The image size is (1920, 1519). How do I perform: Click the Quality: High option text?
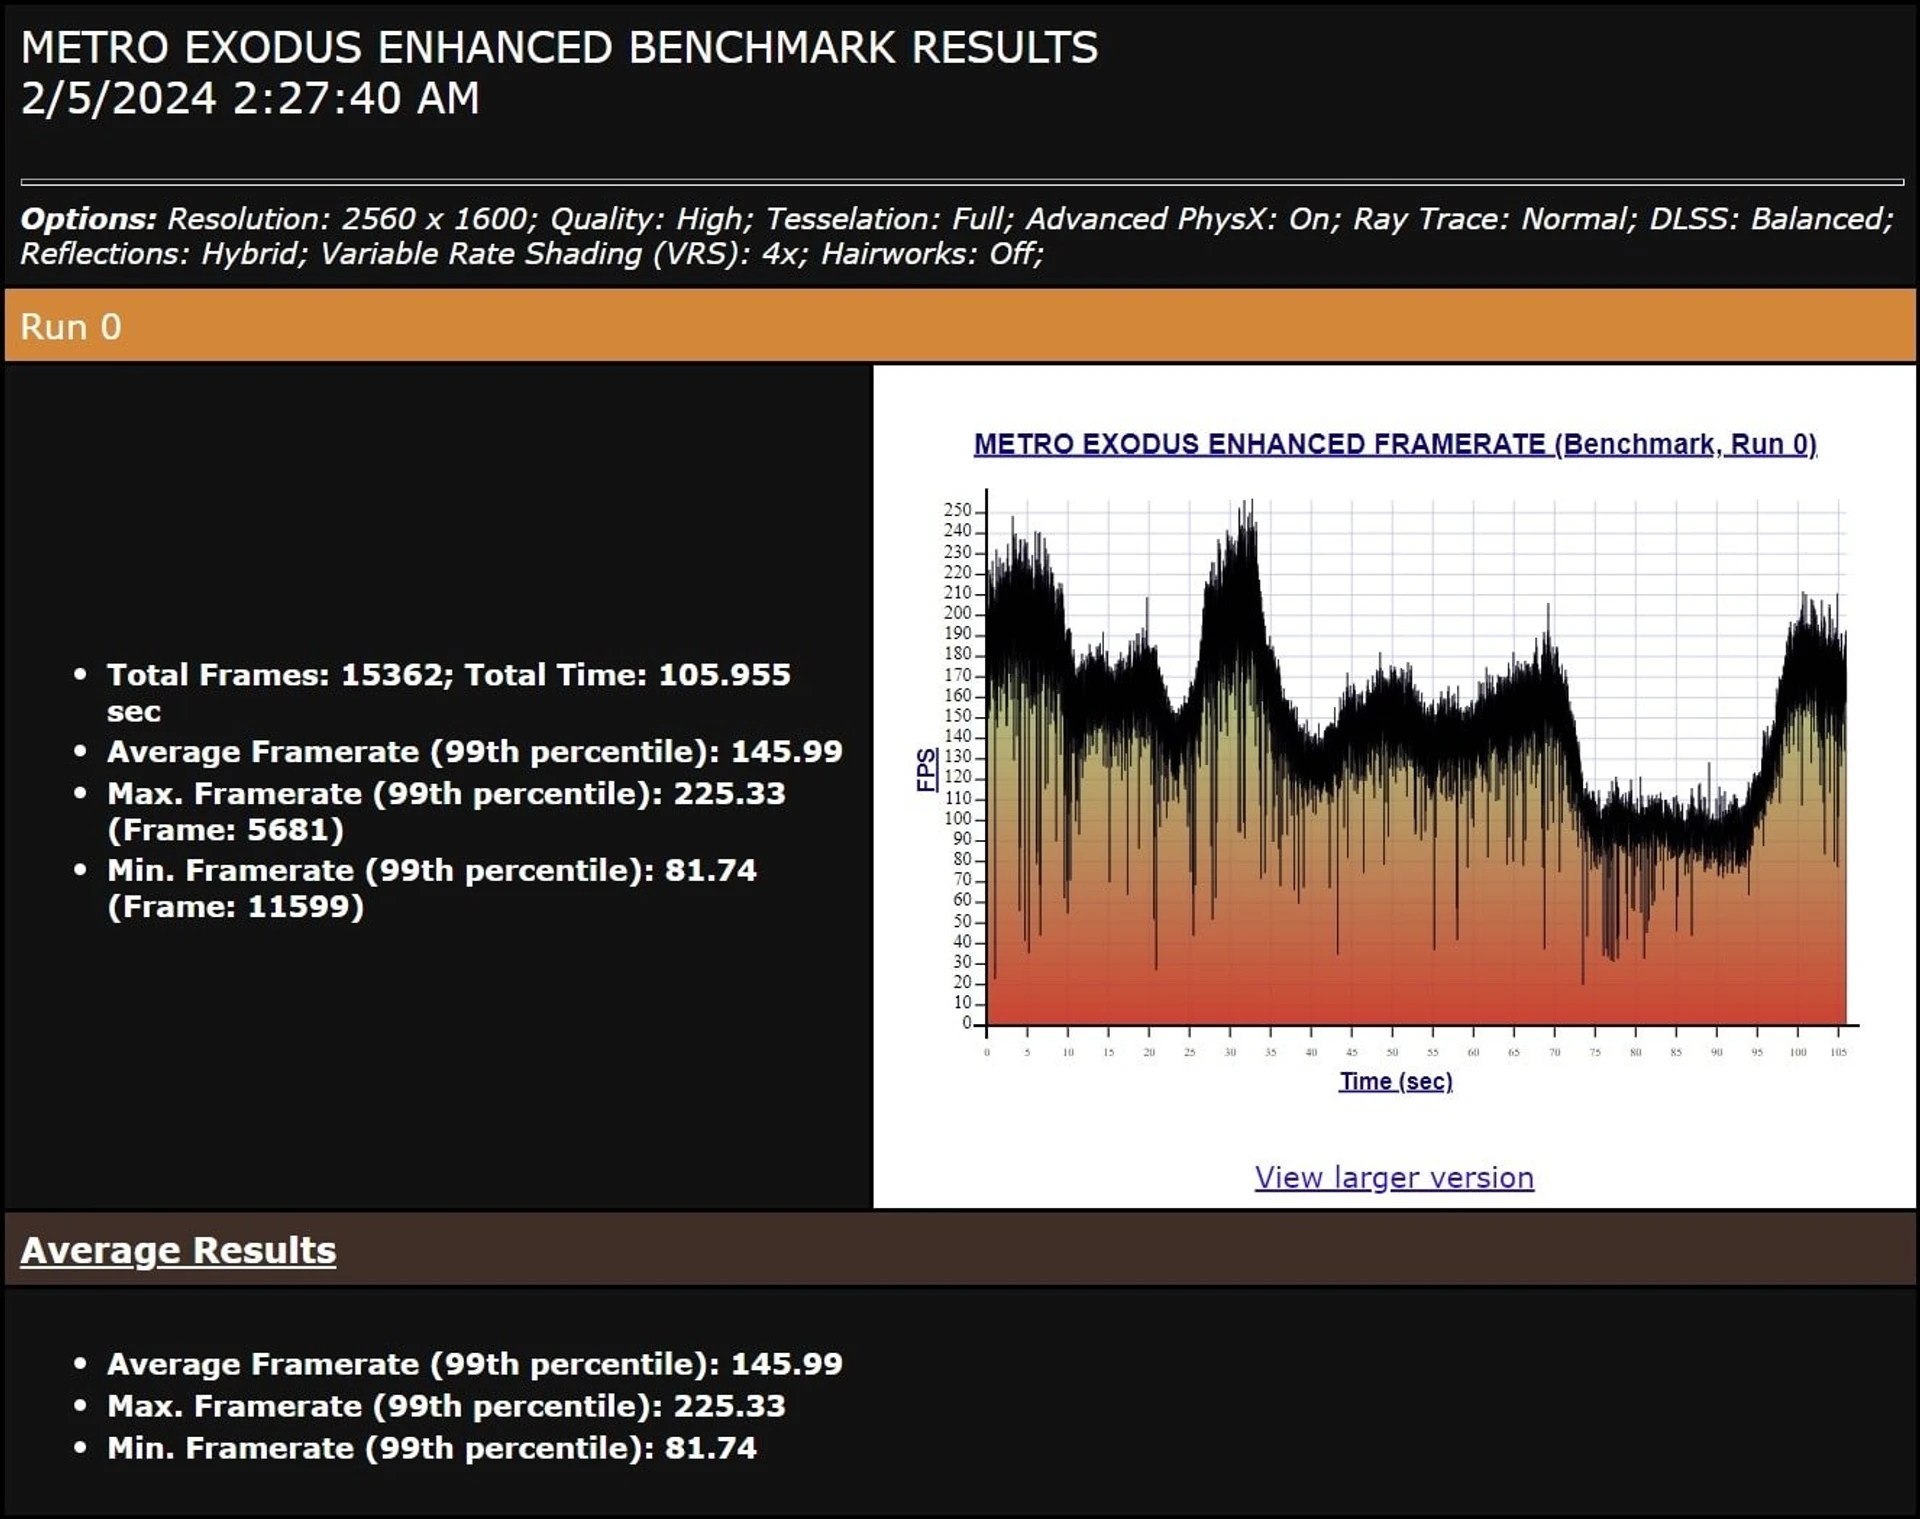pyautogui.click(x=651, y=219)
